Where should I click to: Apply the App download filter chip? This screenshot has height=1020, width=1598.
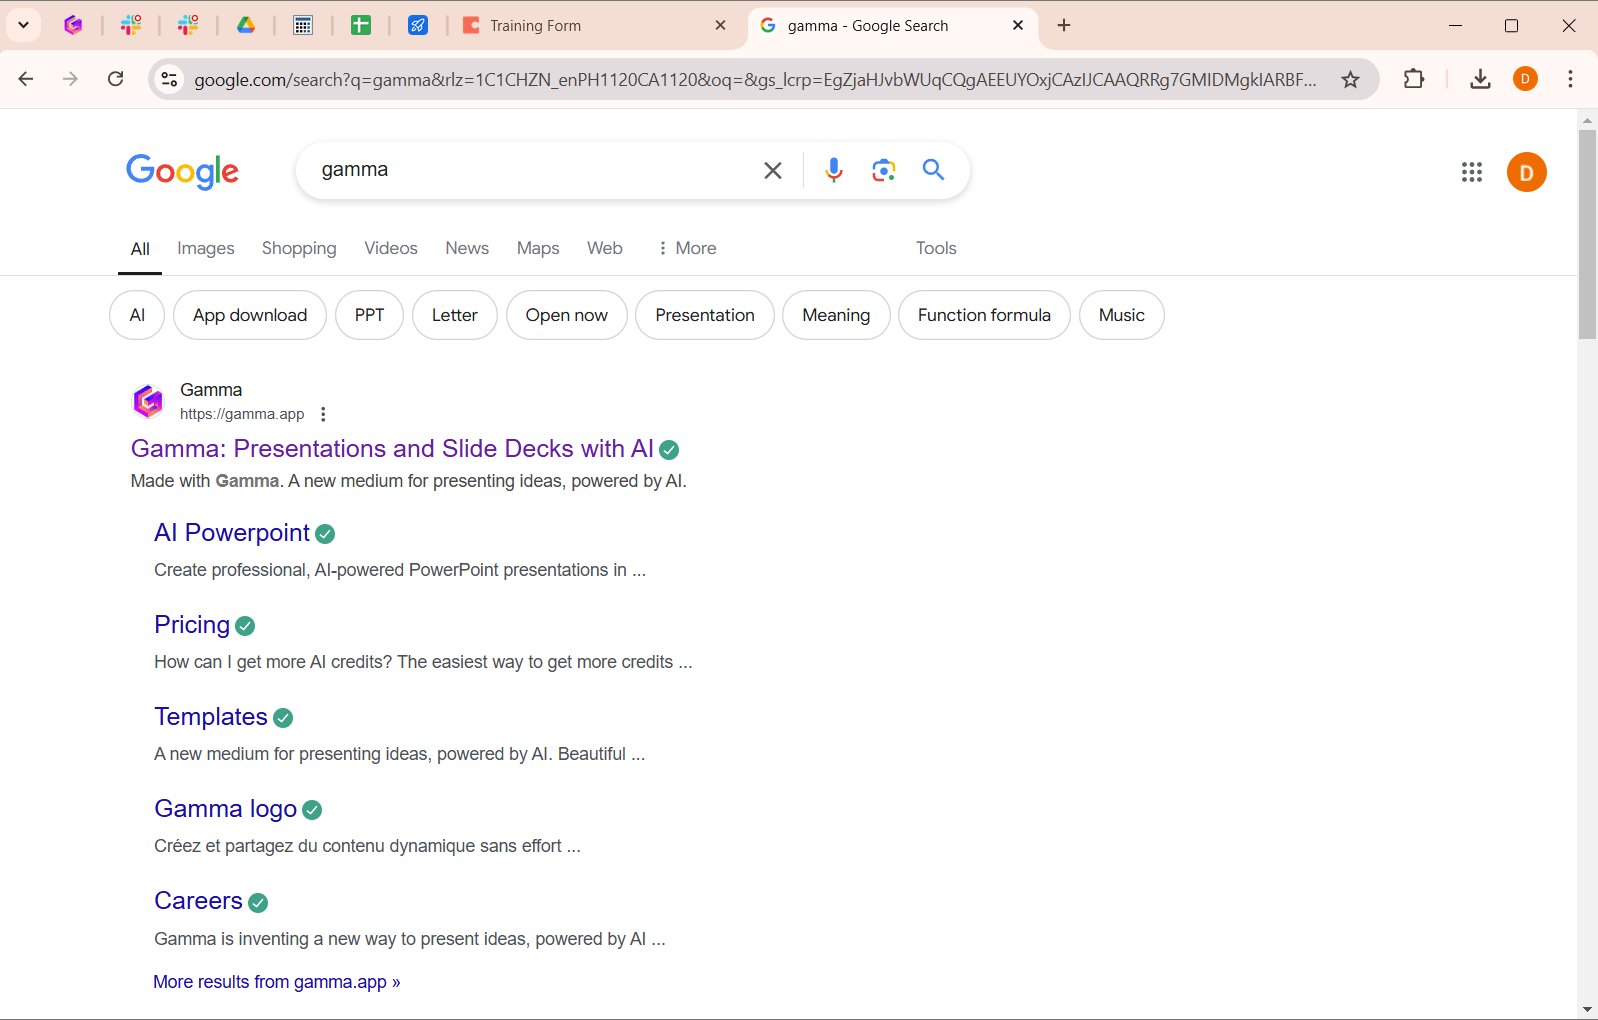[x=250, y=315]
